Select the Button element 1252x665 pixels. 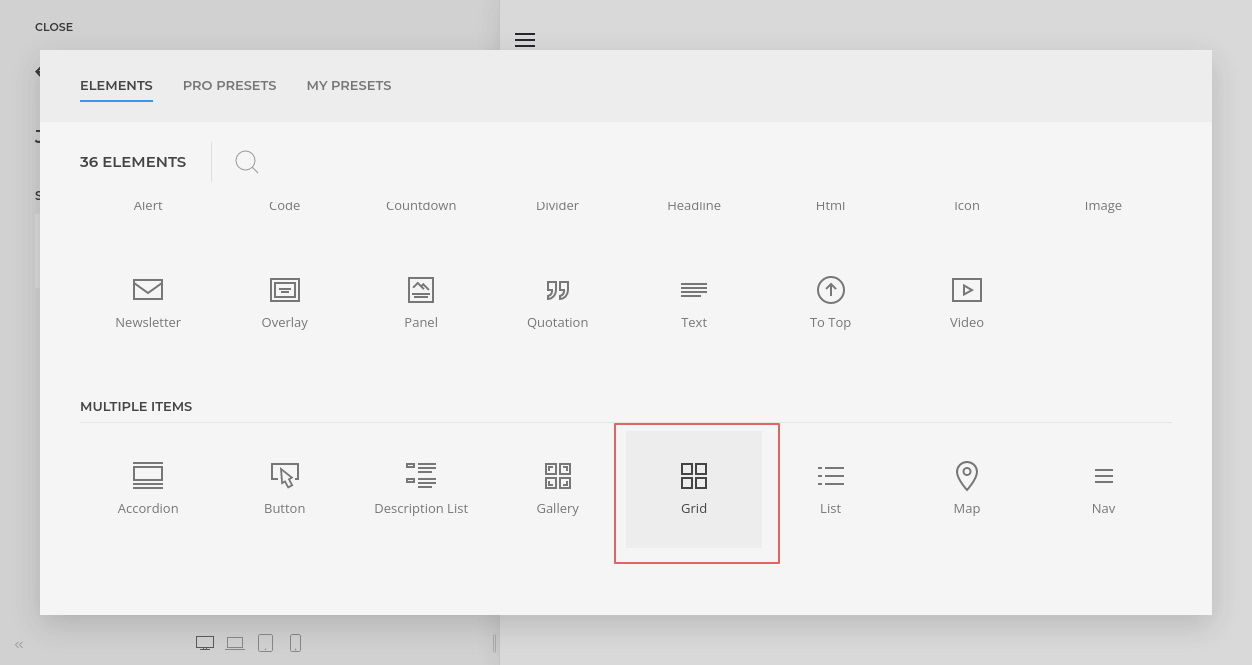point(285,489)
